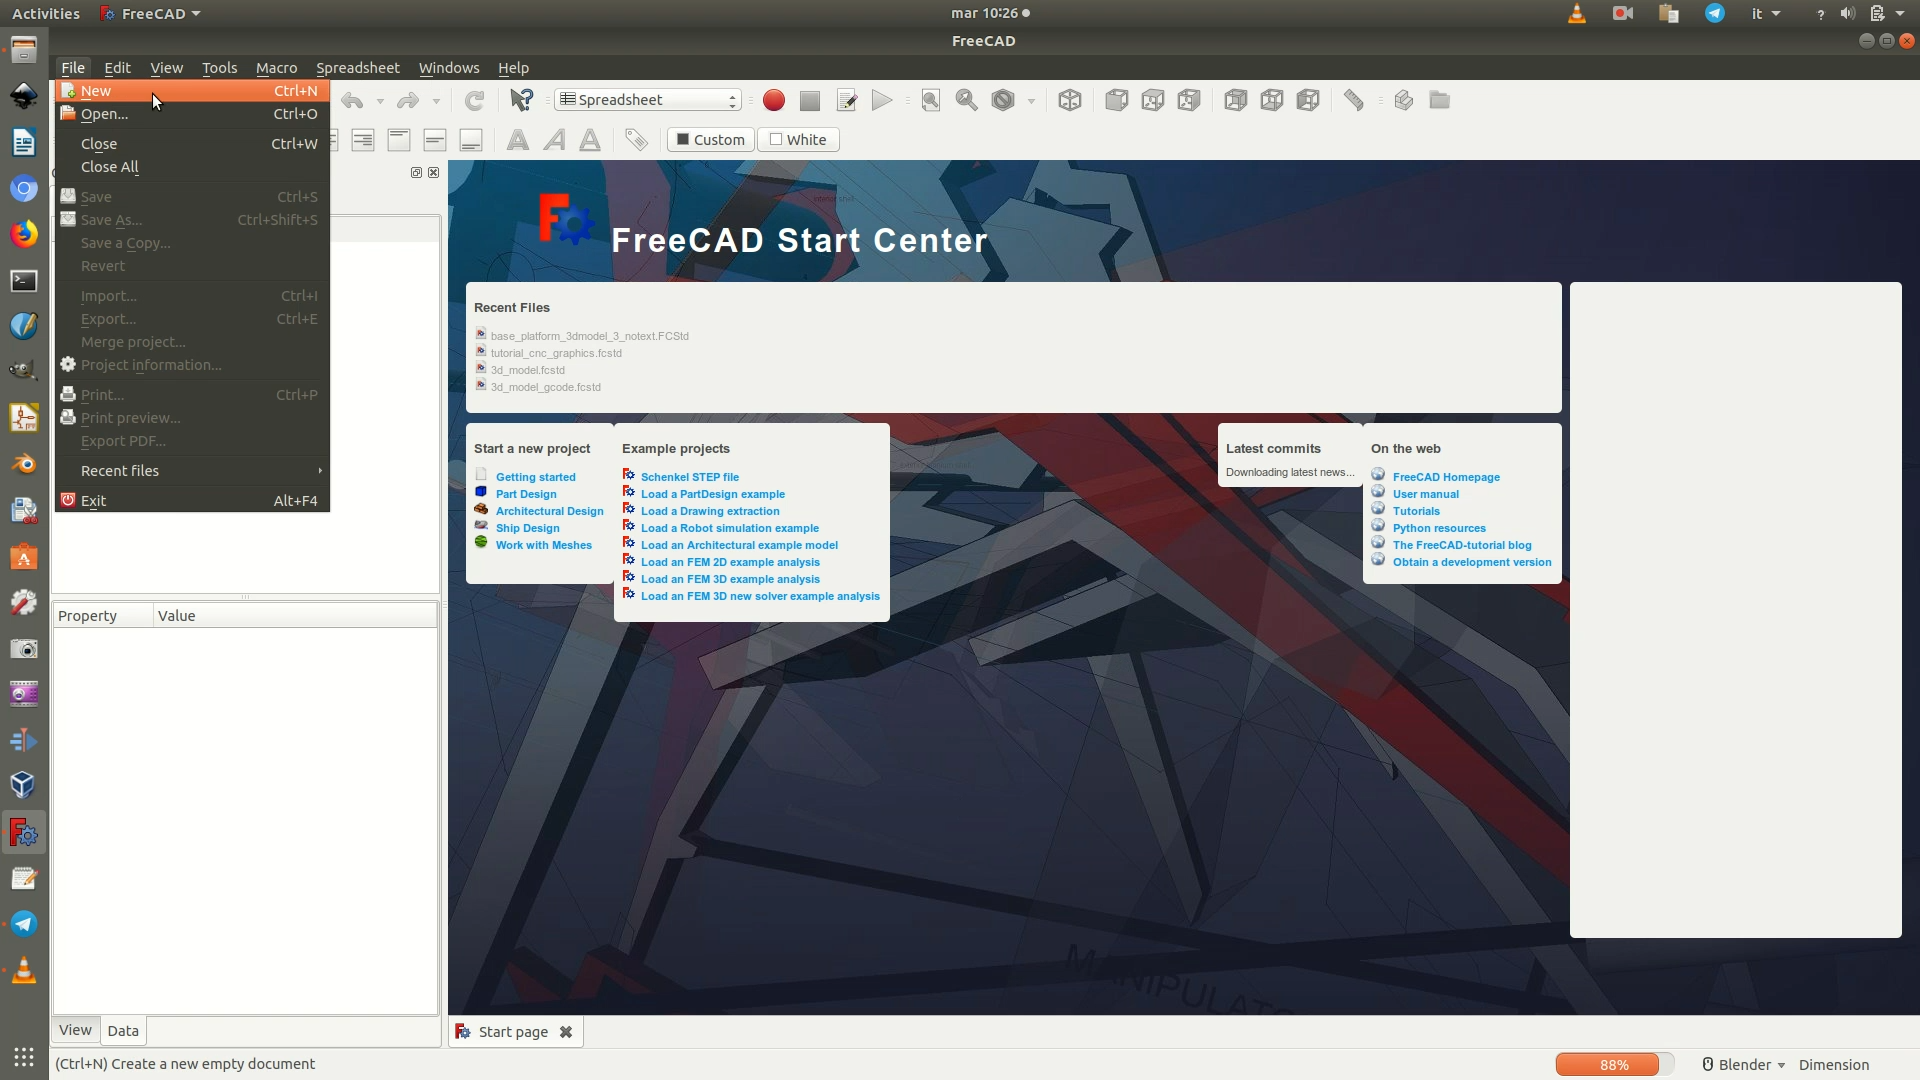
Task: Open the Spreadsheet workbench selector
Action: (x=648, y=100)
